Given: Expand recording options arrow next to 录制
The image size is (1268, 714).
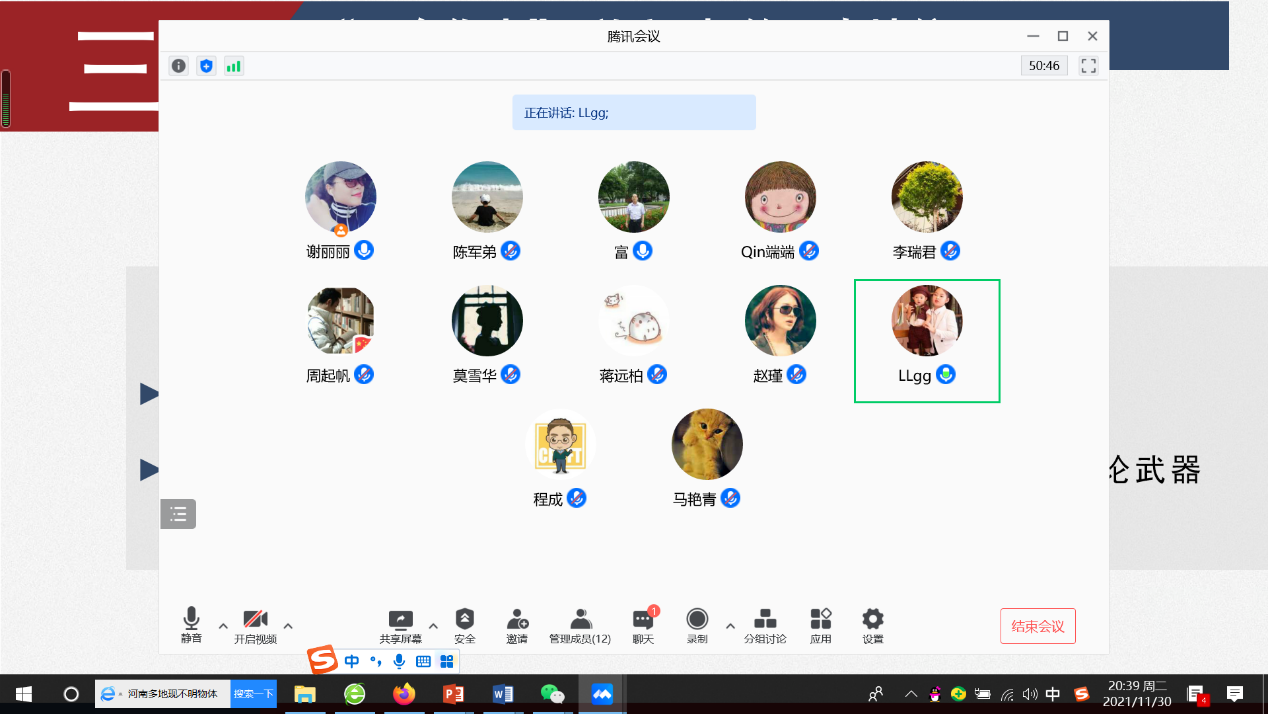Looking at the screenshot, I should (730, 626).
